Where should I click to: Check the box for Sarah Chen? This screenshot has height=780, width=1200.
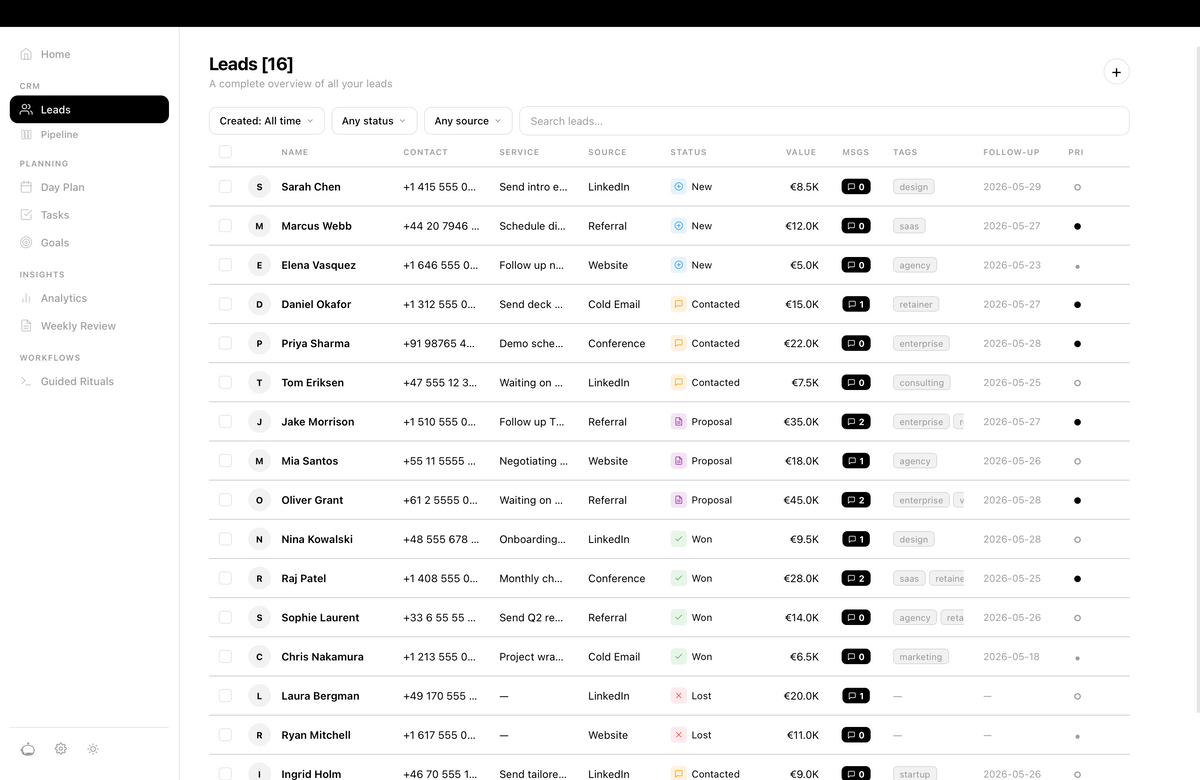225,187
